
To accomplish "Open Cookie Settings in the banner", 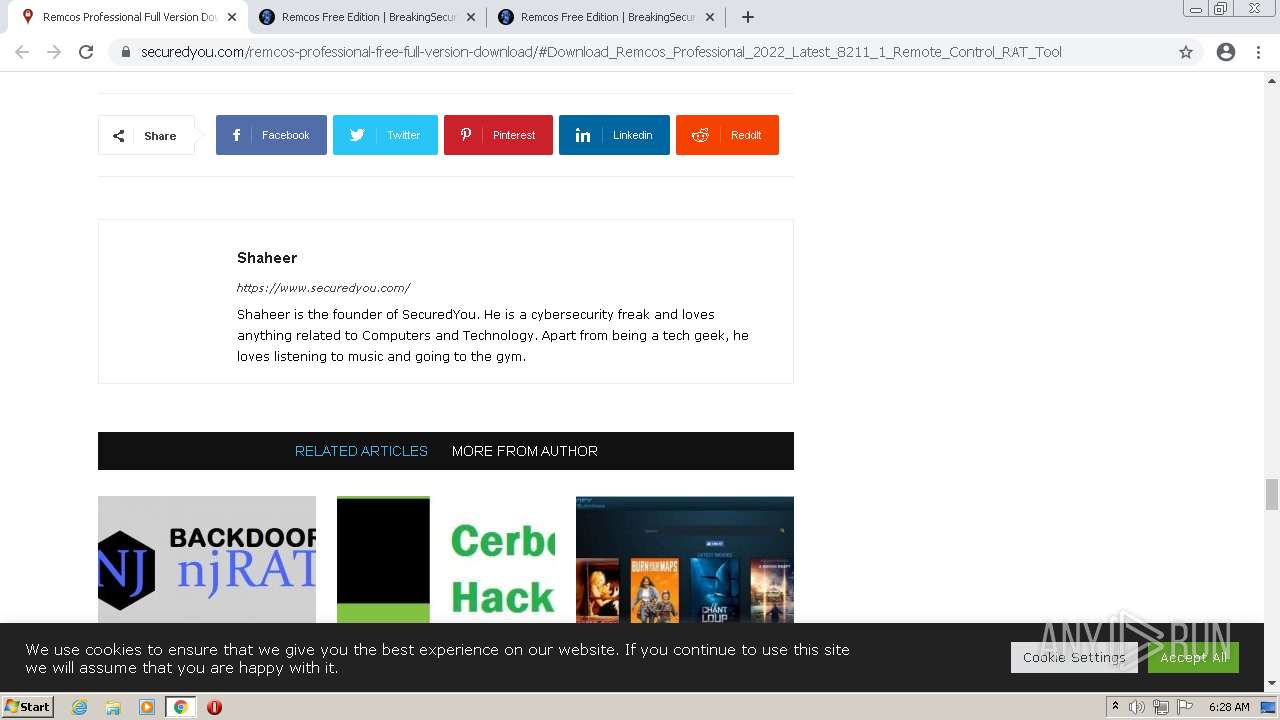I will point(1074,657).
